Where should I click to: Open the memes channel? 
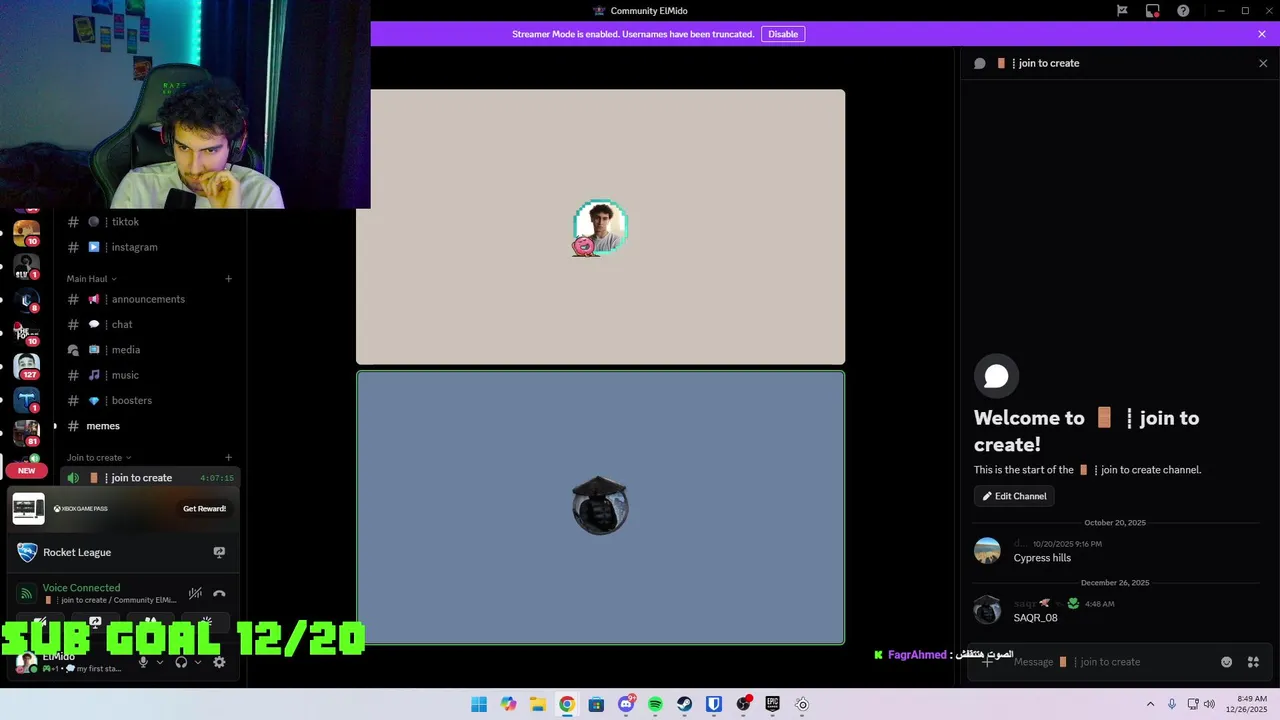[150, 426]
